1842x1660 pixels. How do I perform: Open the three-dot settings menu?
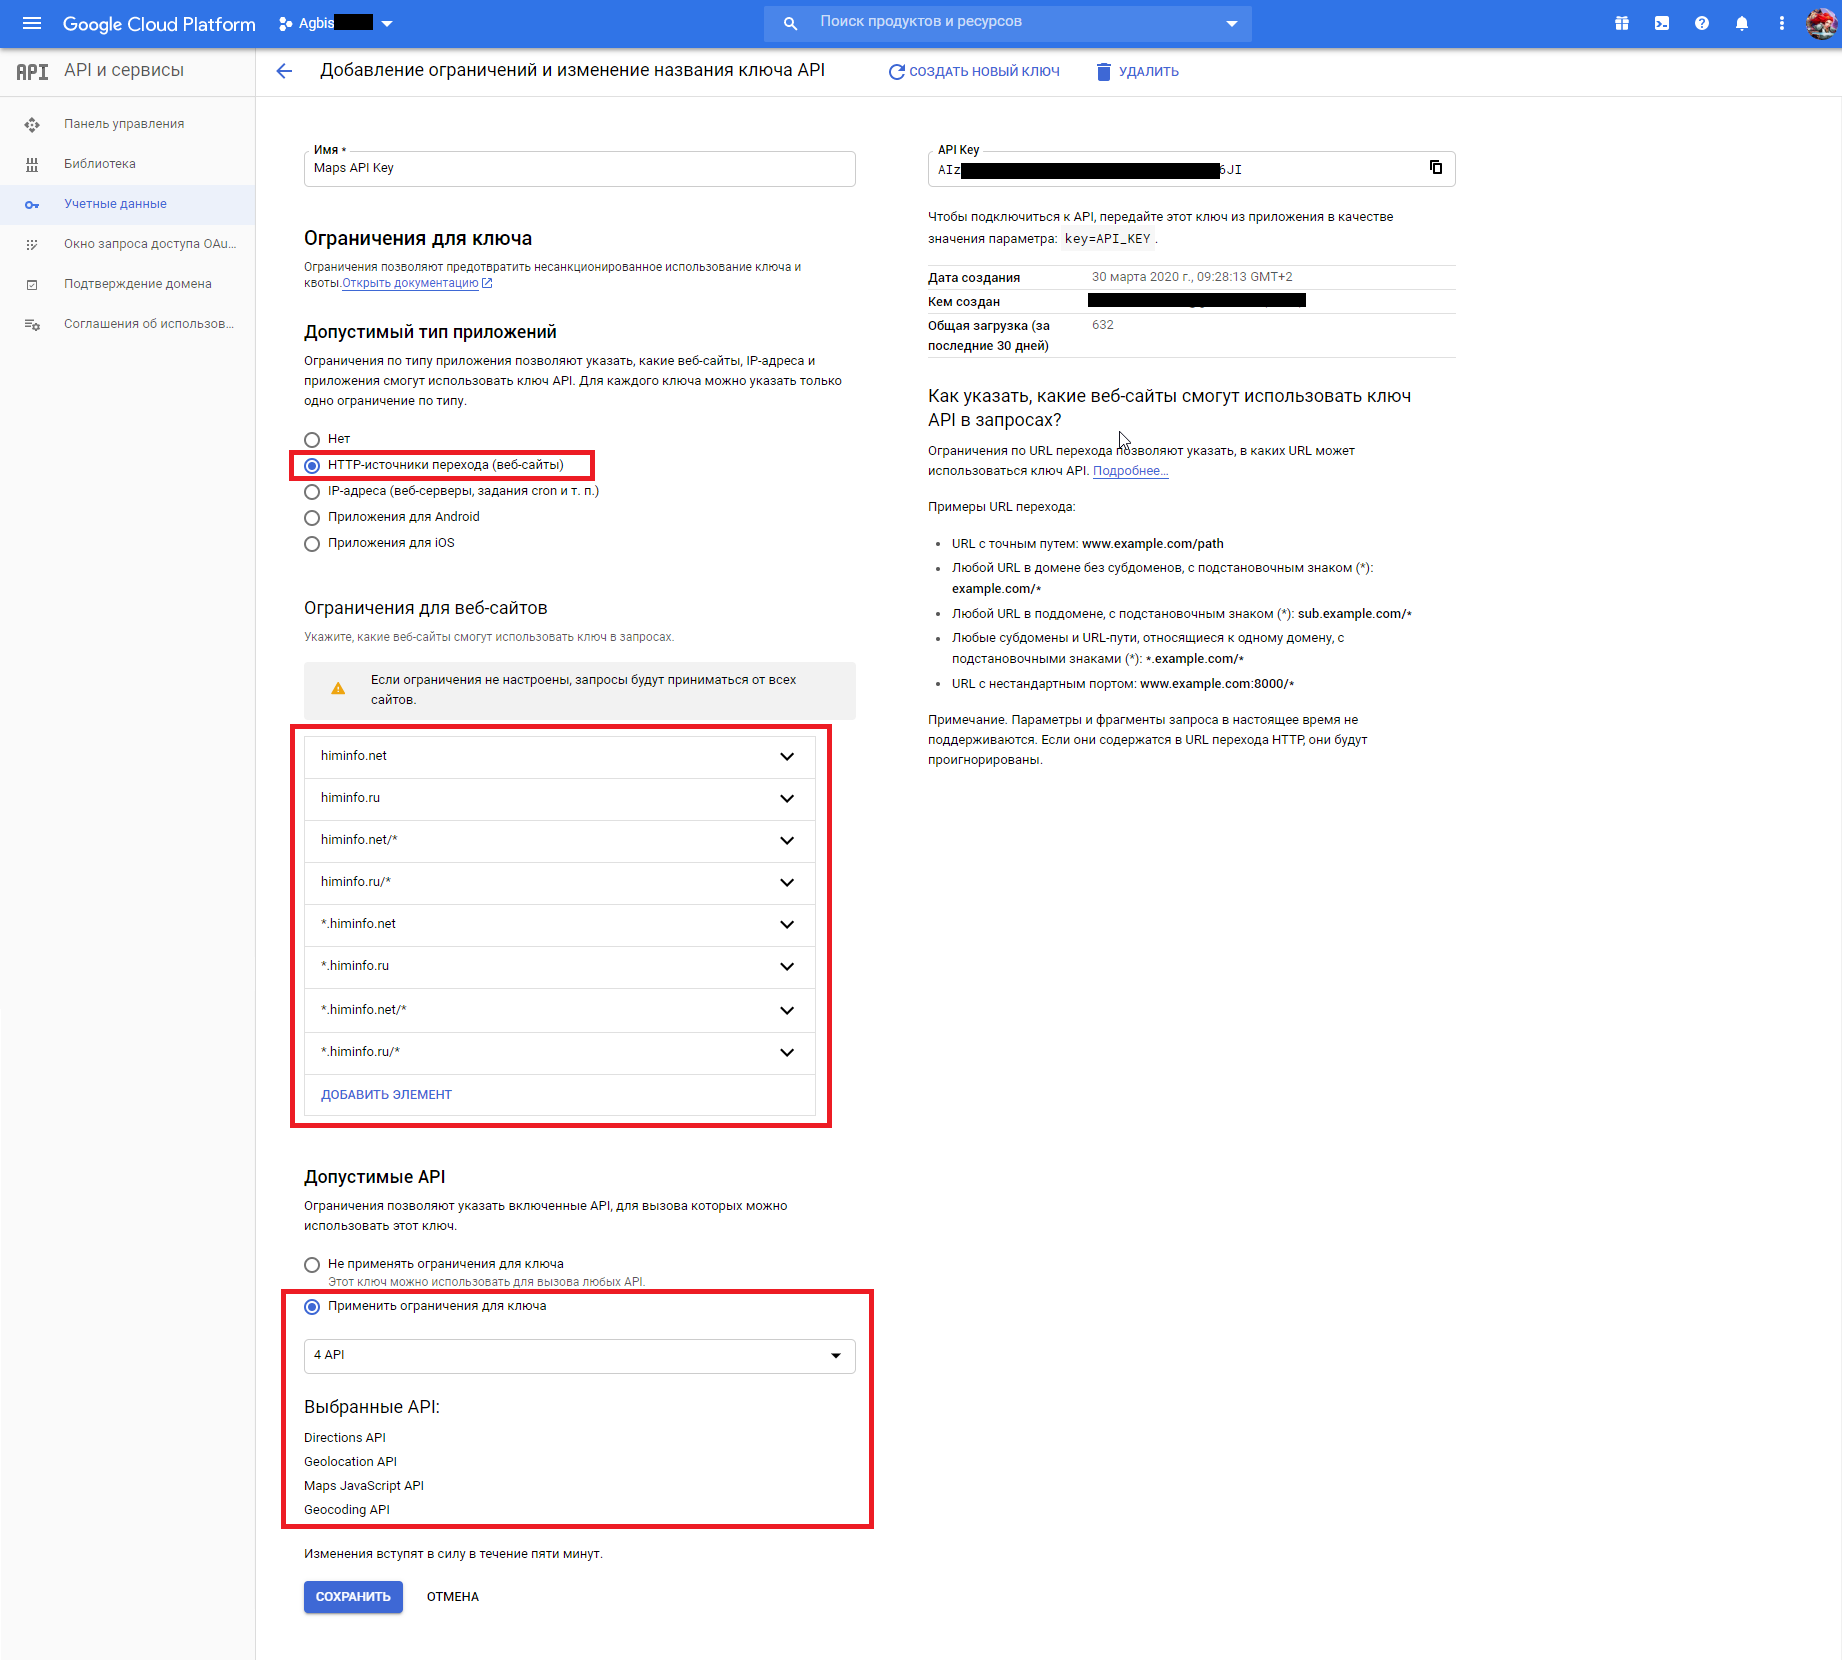click(1782, 23)
